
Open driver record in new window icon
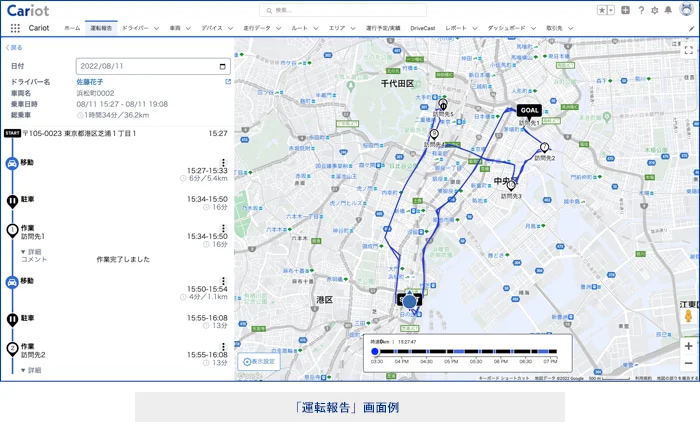click(x=227, y=81)
